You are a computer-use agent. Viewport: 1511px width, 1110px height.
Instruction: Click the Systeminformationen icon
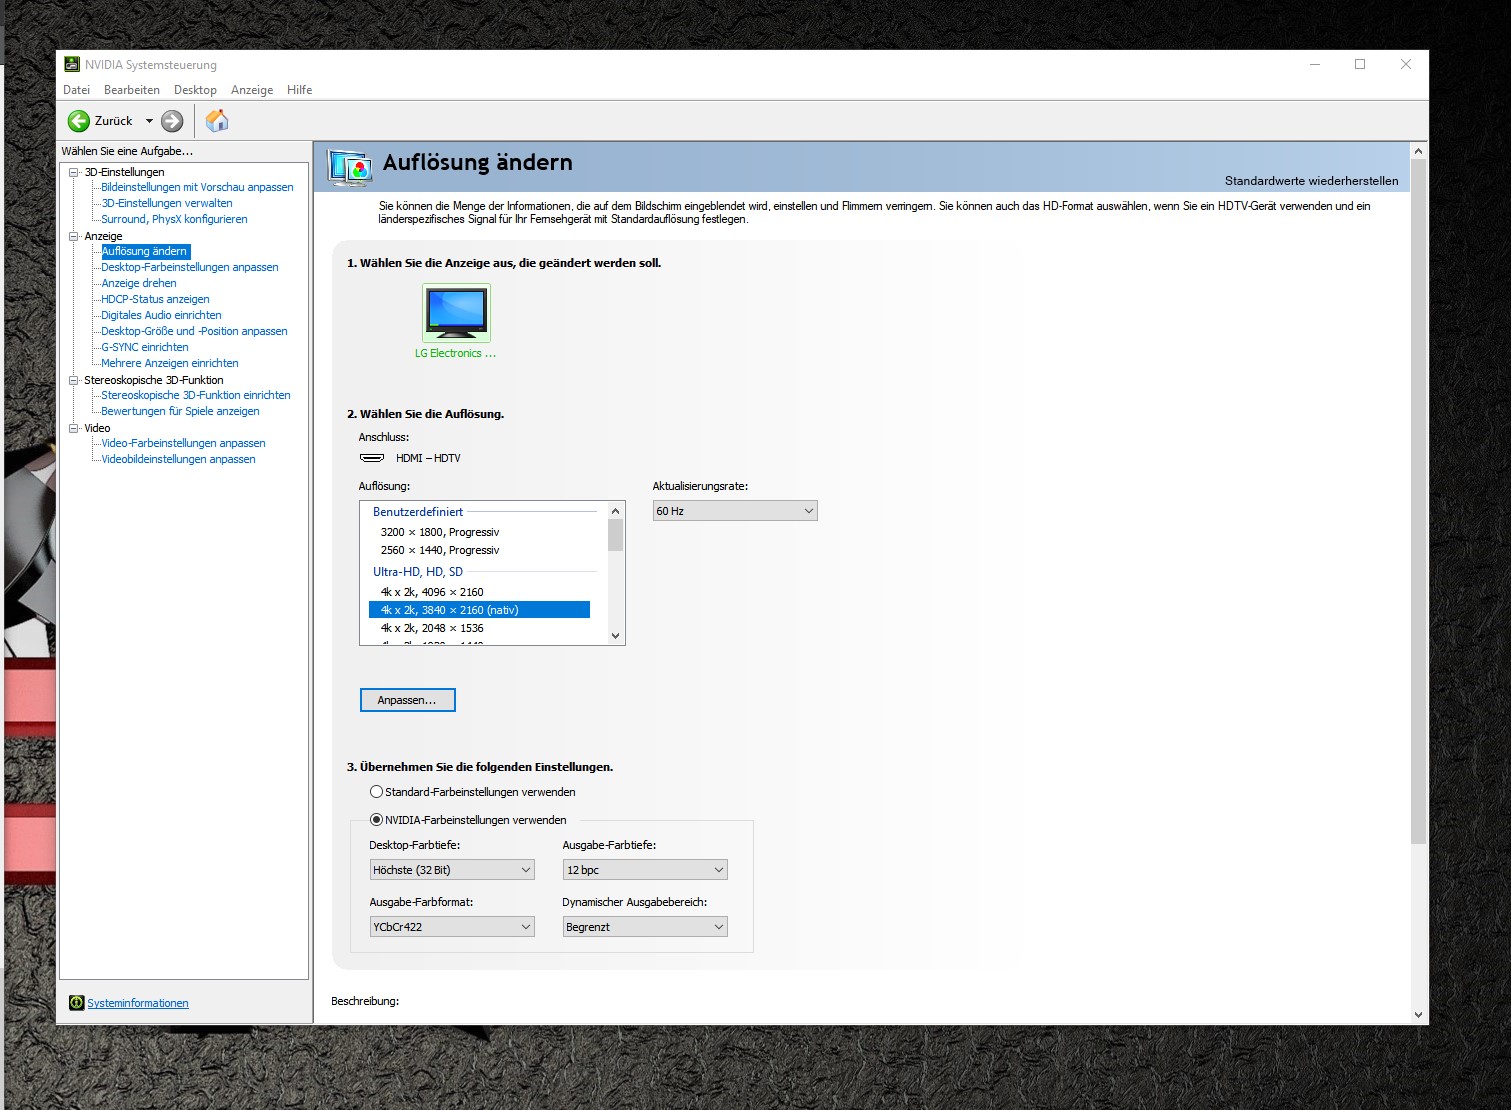click(76, 1003)
